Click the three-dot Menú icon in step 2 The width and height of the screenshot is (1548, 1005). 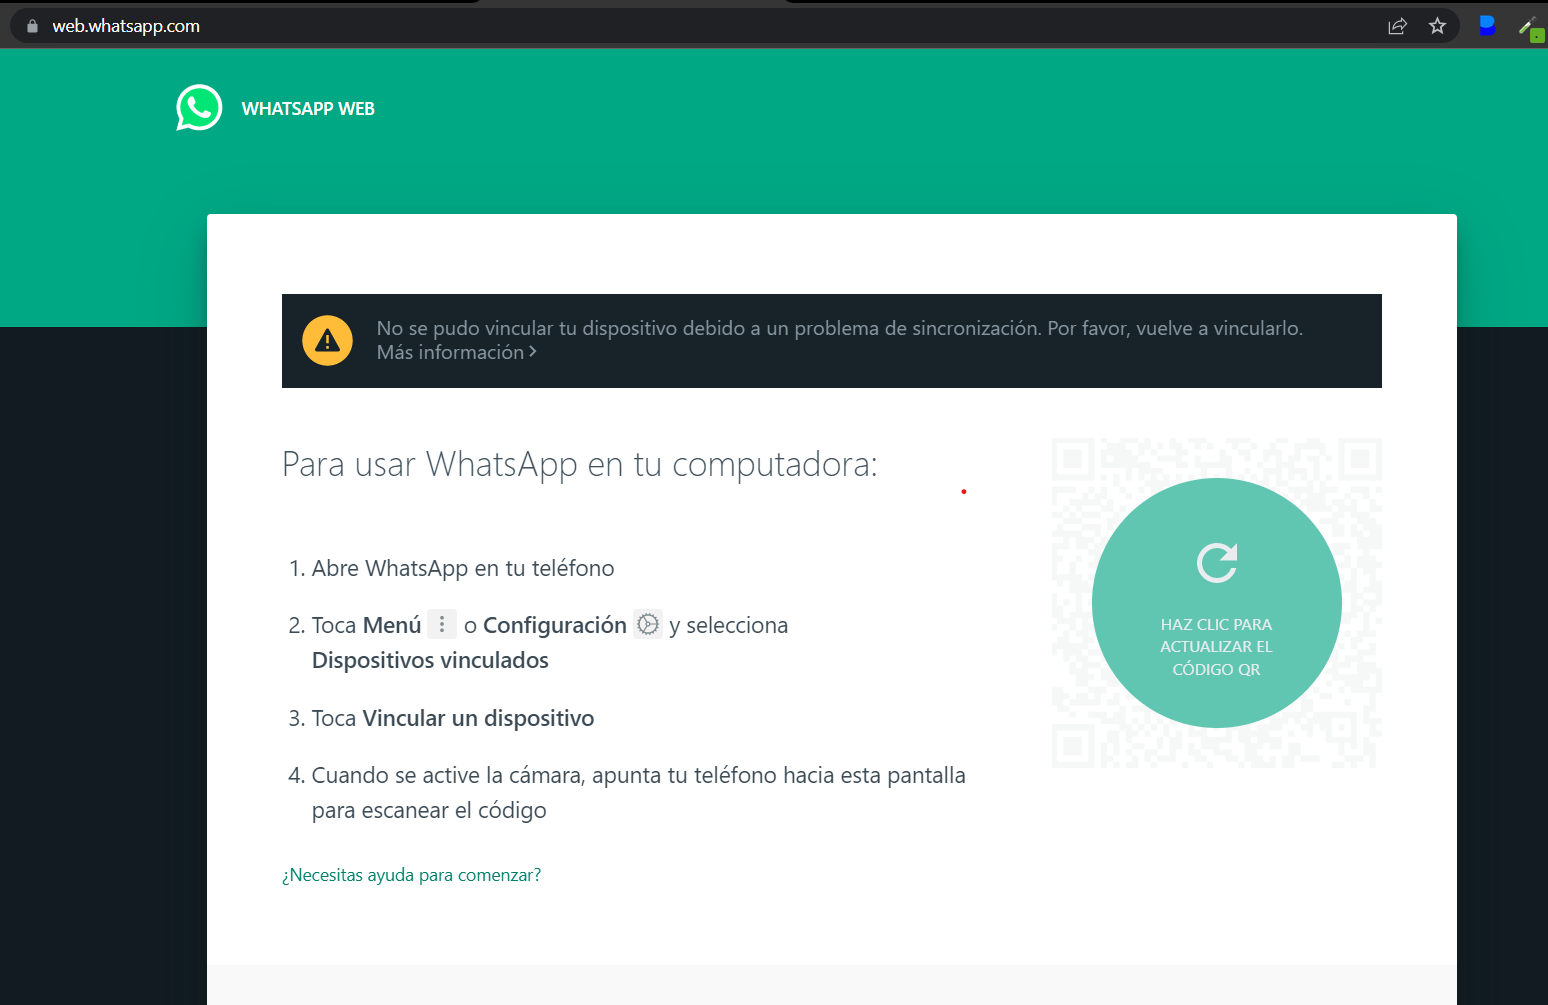442,624
